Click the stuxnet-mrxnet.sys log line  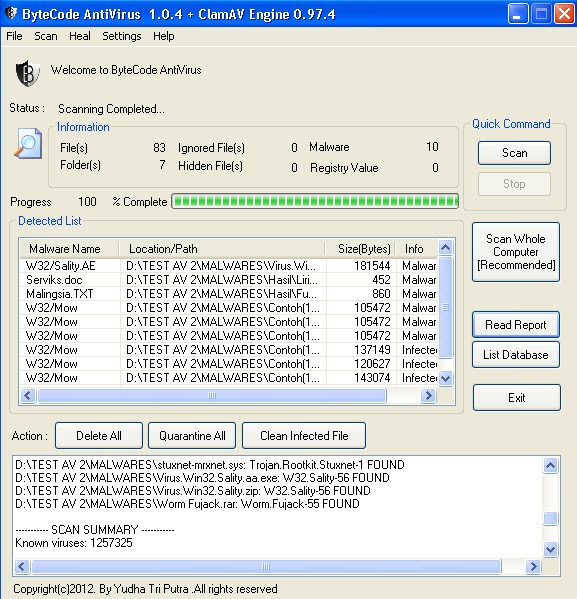coord(210,465)
